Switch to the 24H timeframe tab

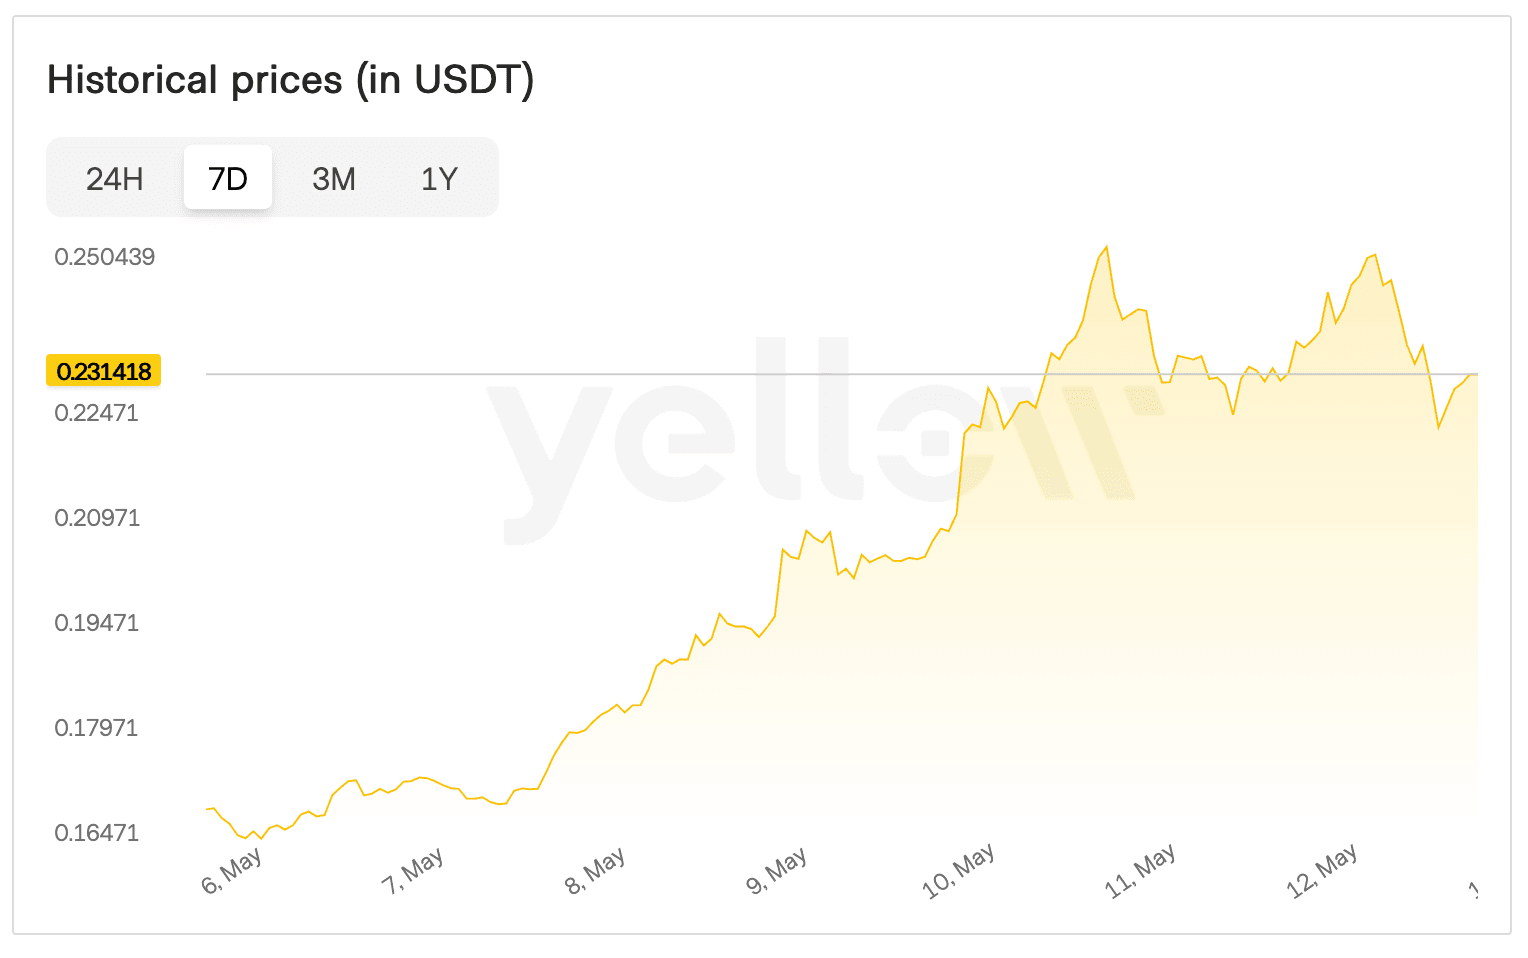click(115, 178)
